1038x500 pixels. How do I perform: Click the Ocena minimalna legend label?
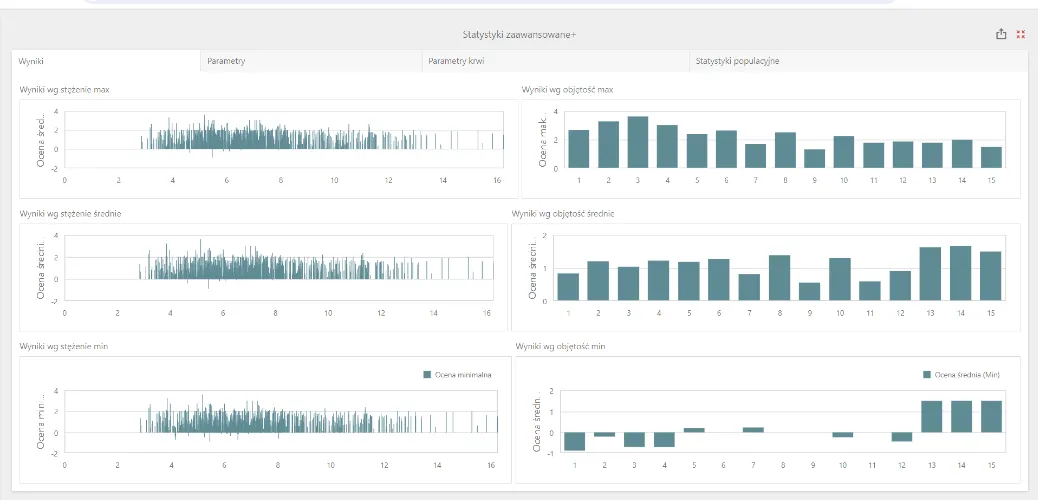click(463, 375)
